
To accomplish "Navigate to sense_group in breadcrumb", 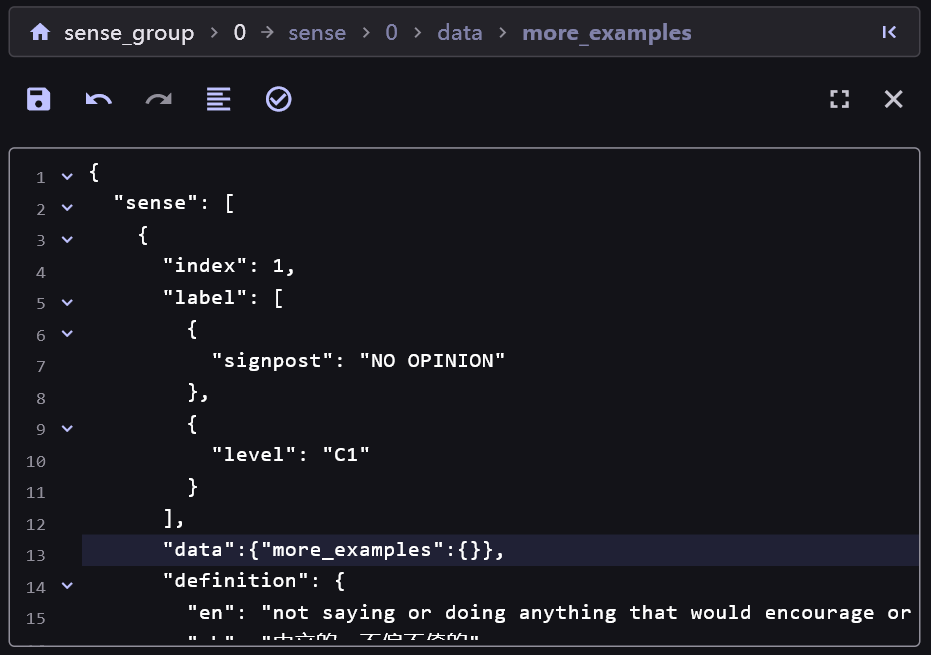I will pos(129,33).
